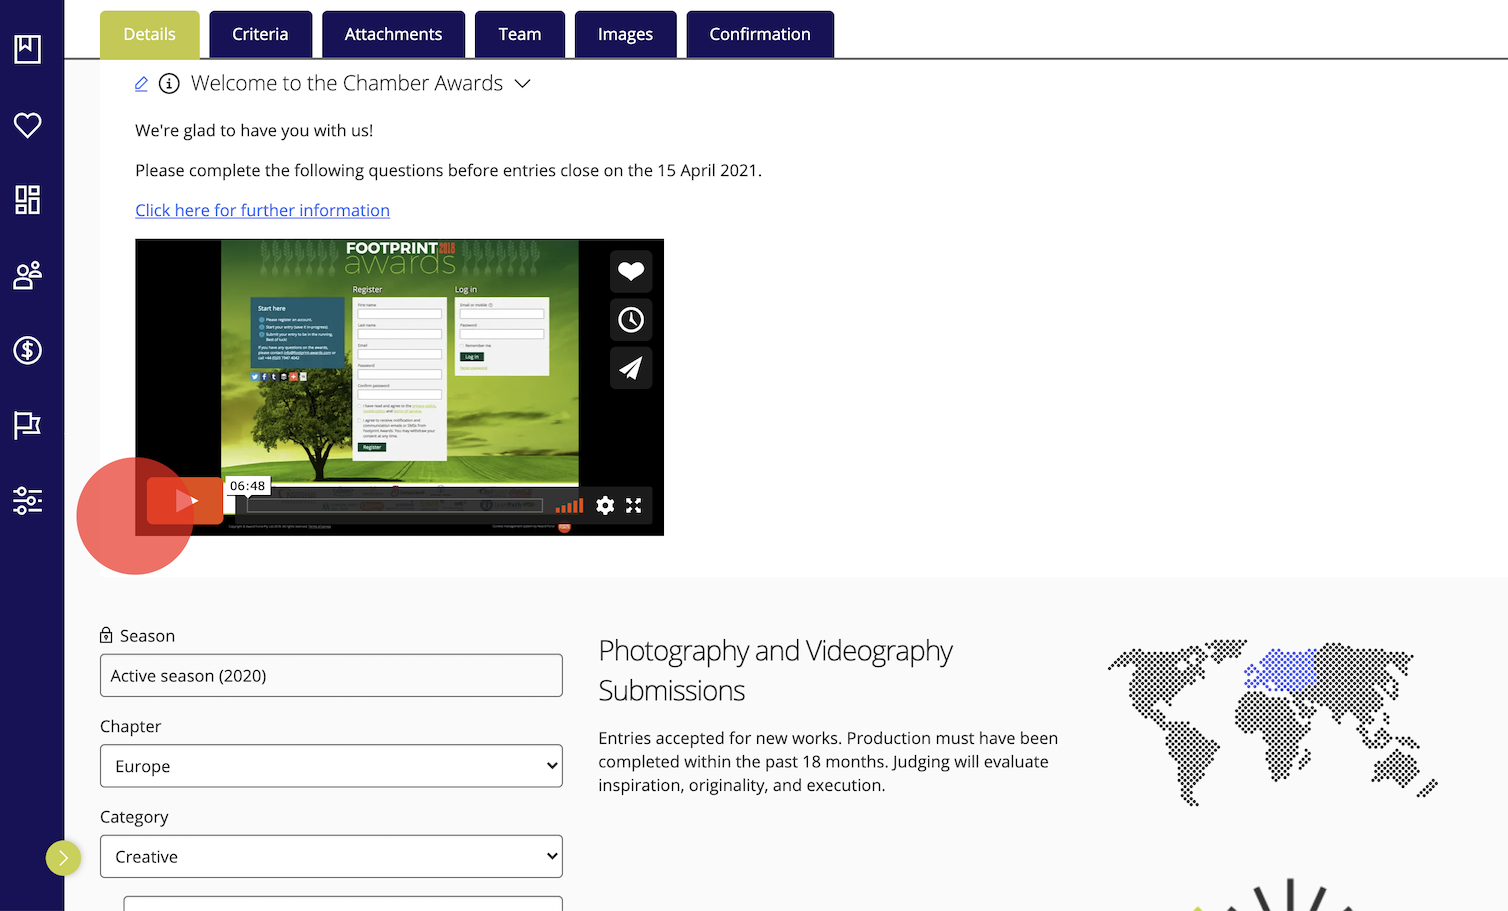The image size is (1508, 911).
Task: Click the dollar payments icon in the sidebar
Action: pos(27,350)
